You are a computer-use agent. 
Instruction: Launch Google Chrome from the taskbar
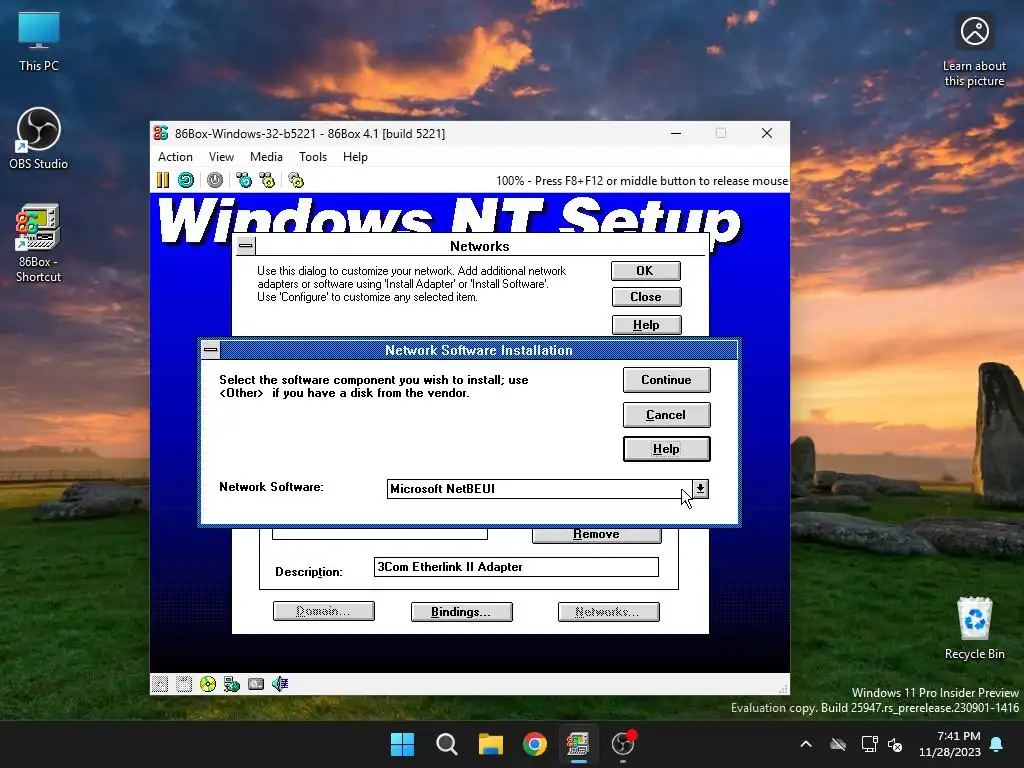(x=535, y=744)
